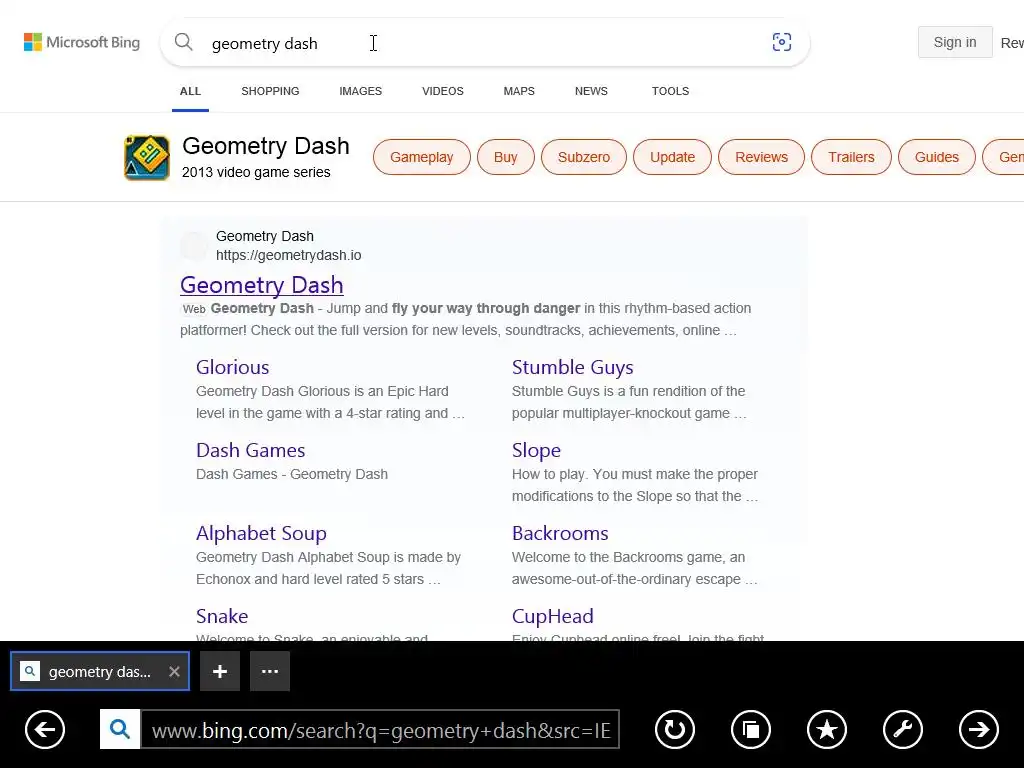Open the Geometry Dash main result link
The height and width of the screenshot is (768, 1024).
pyautogui.click(x=262, y=285)
